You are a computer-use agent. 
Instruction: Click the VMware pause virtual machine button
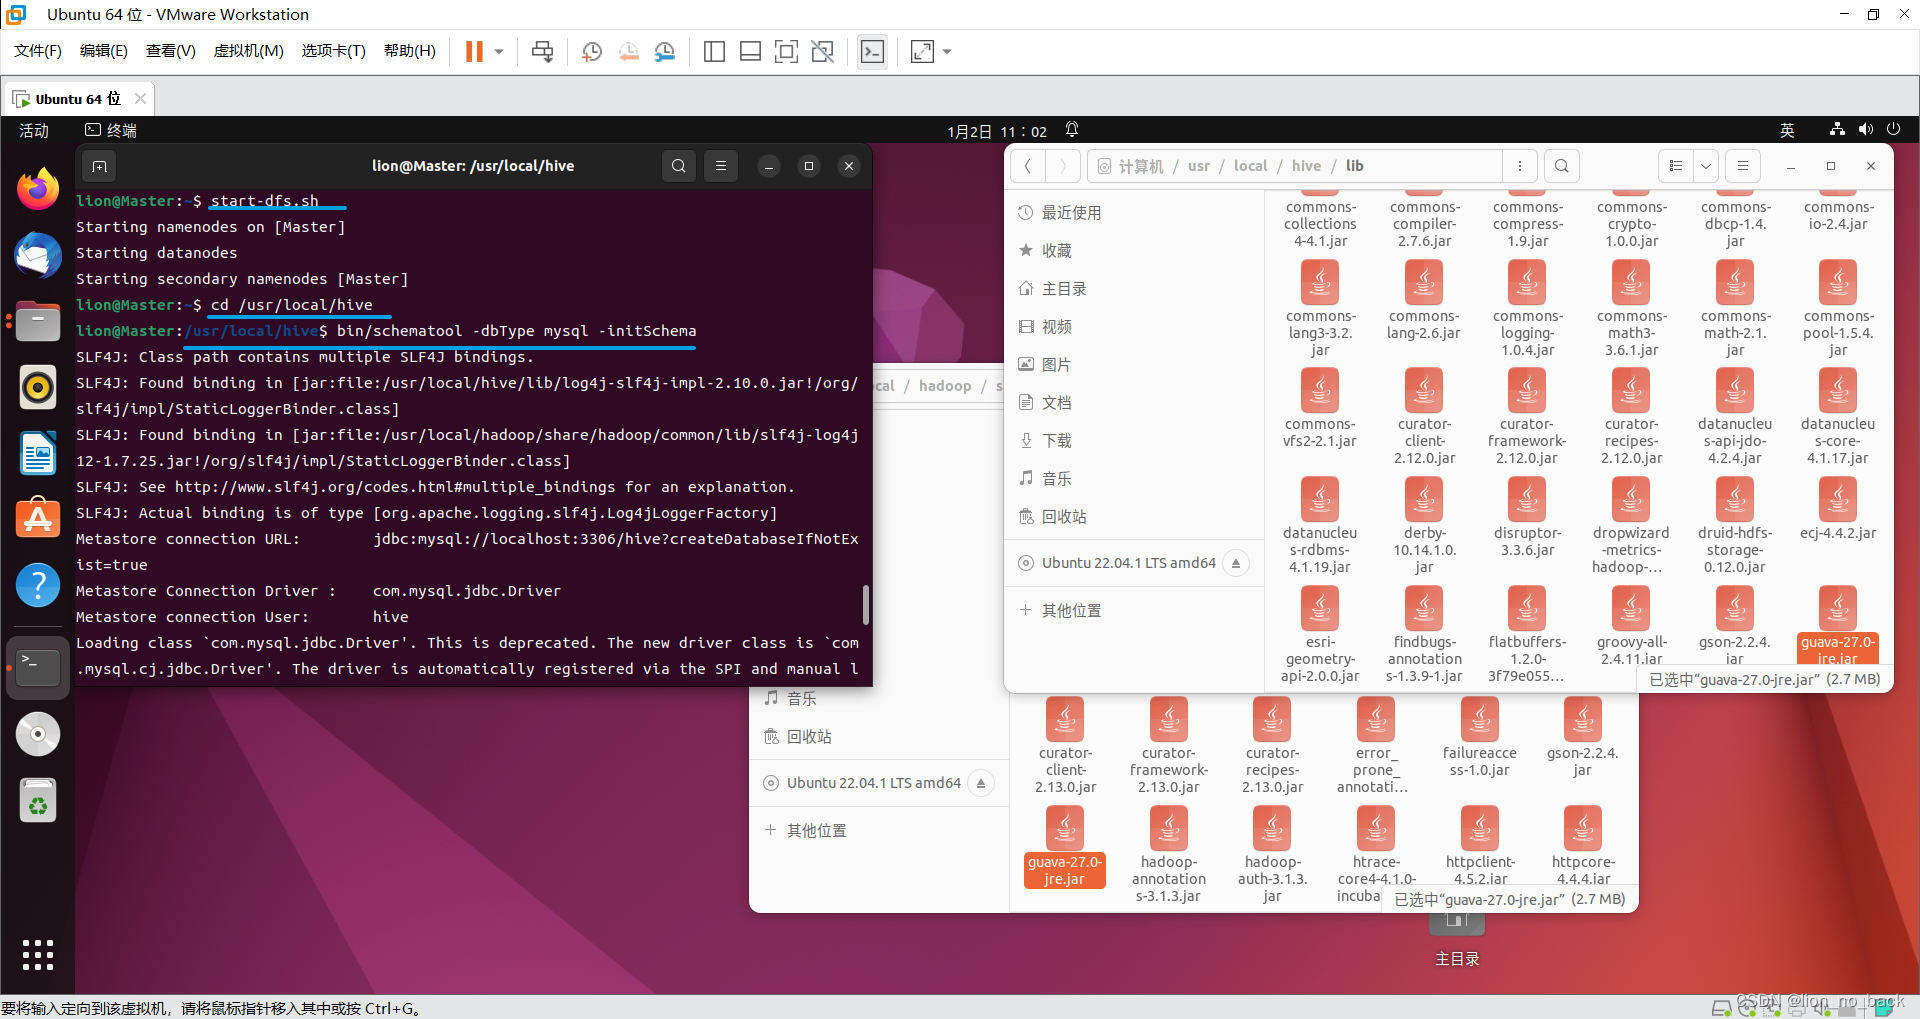[474, 51]
